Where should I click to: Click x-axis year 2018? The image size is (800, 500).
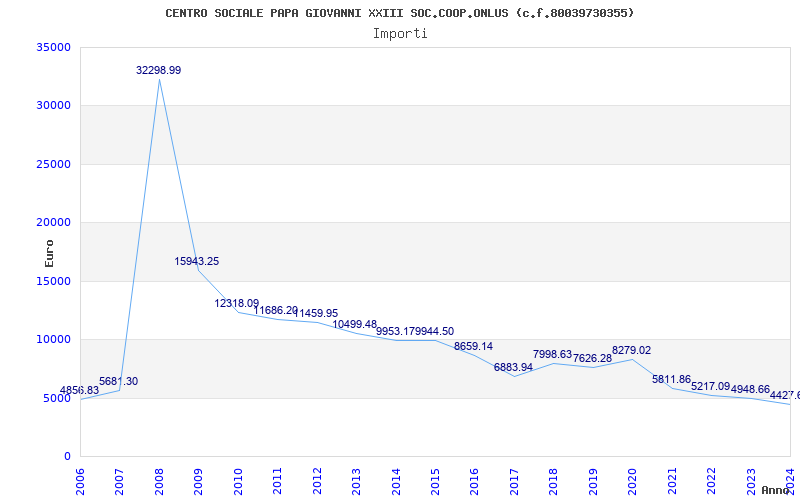coord(554,481)
